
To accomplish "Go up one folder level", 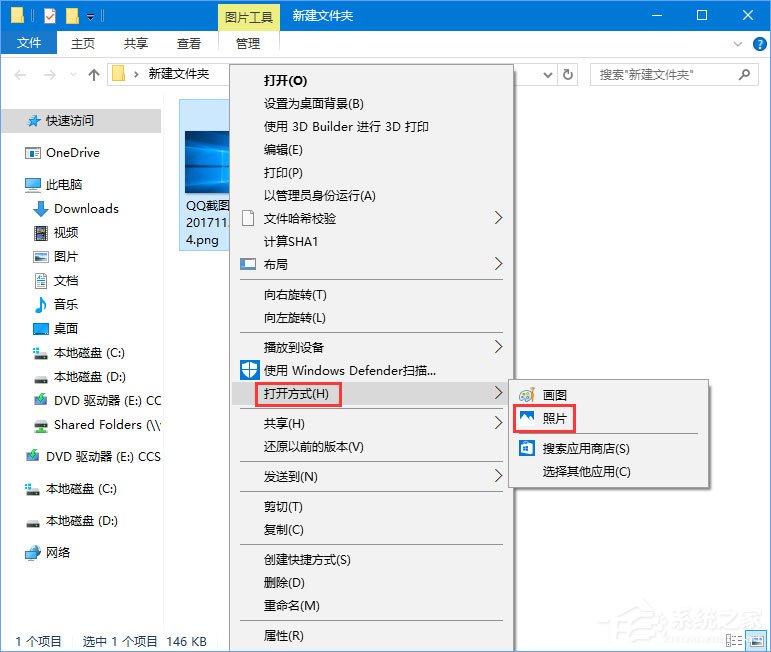I will (x=93, y=75).
